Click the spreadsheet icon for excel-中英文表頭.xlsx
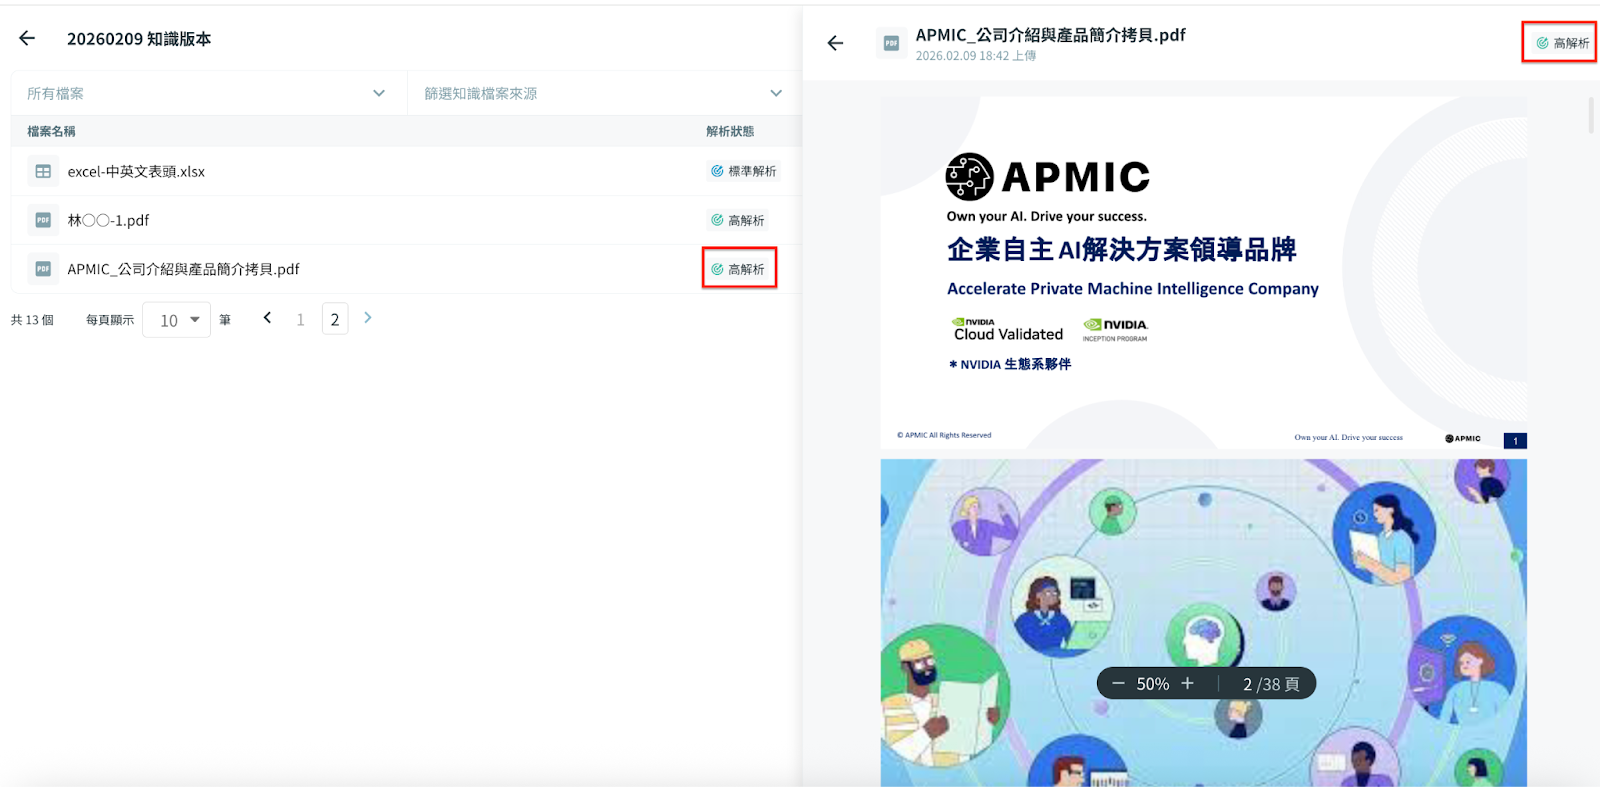 [x=43, y=171]
